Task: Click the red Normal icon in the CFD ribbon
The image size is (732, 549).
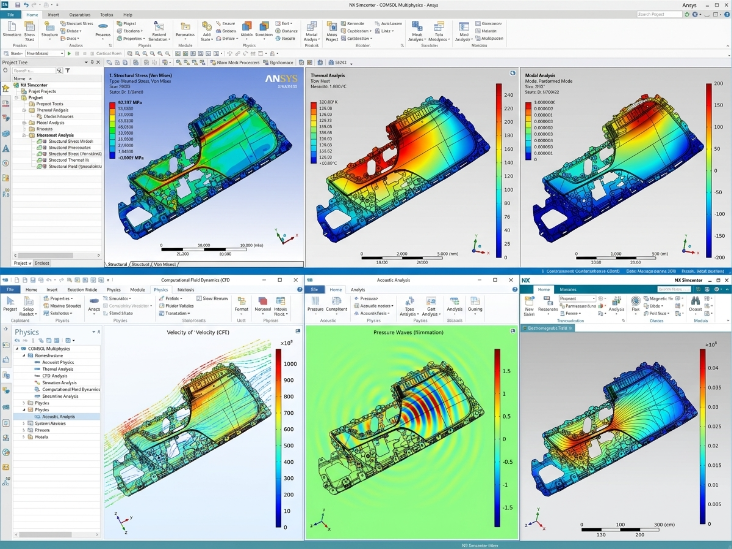Action: [262, 301]
